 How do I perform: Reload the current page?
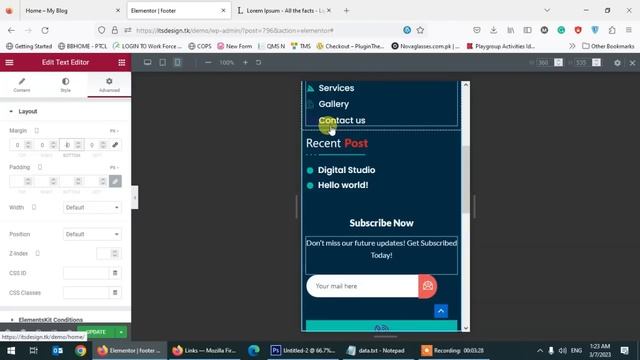45,30
